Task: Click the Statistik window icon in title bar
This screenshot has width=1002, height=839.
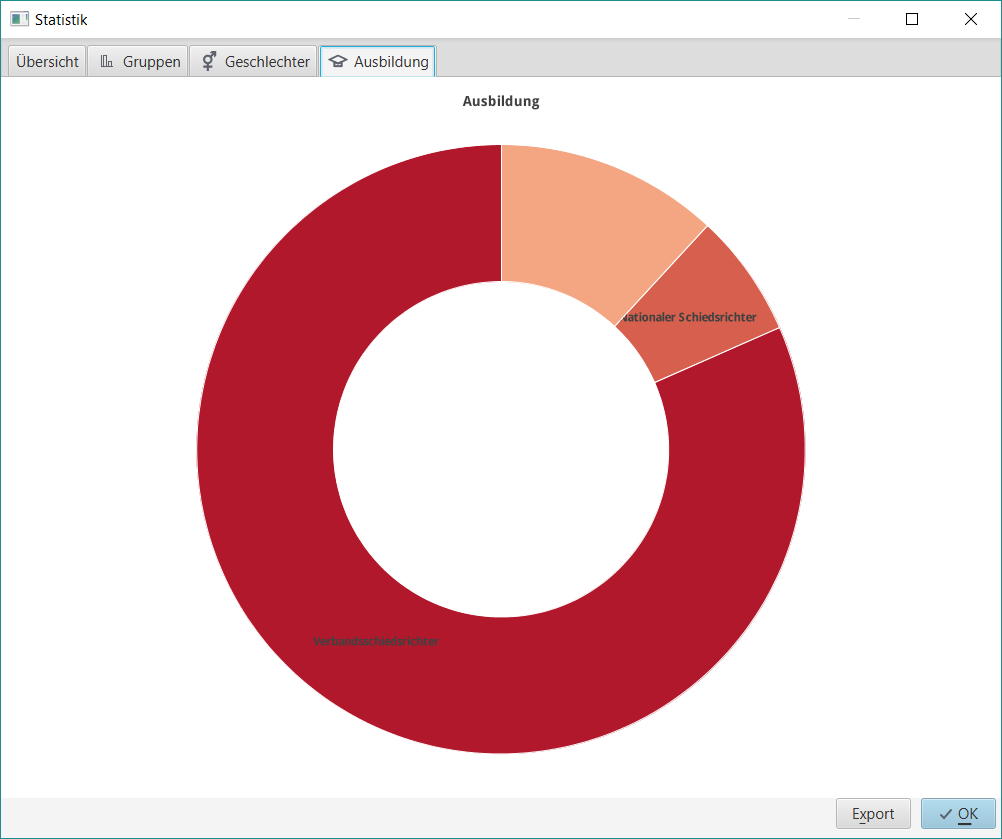Action: [19, 19]
